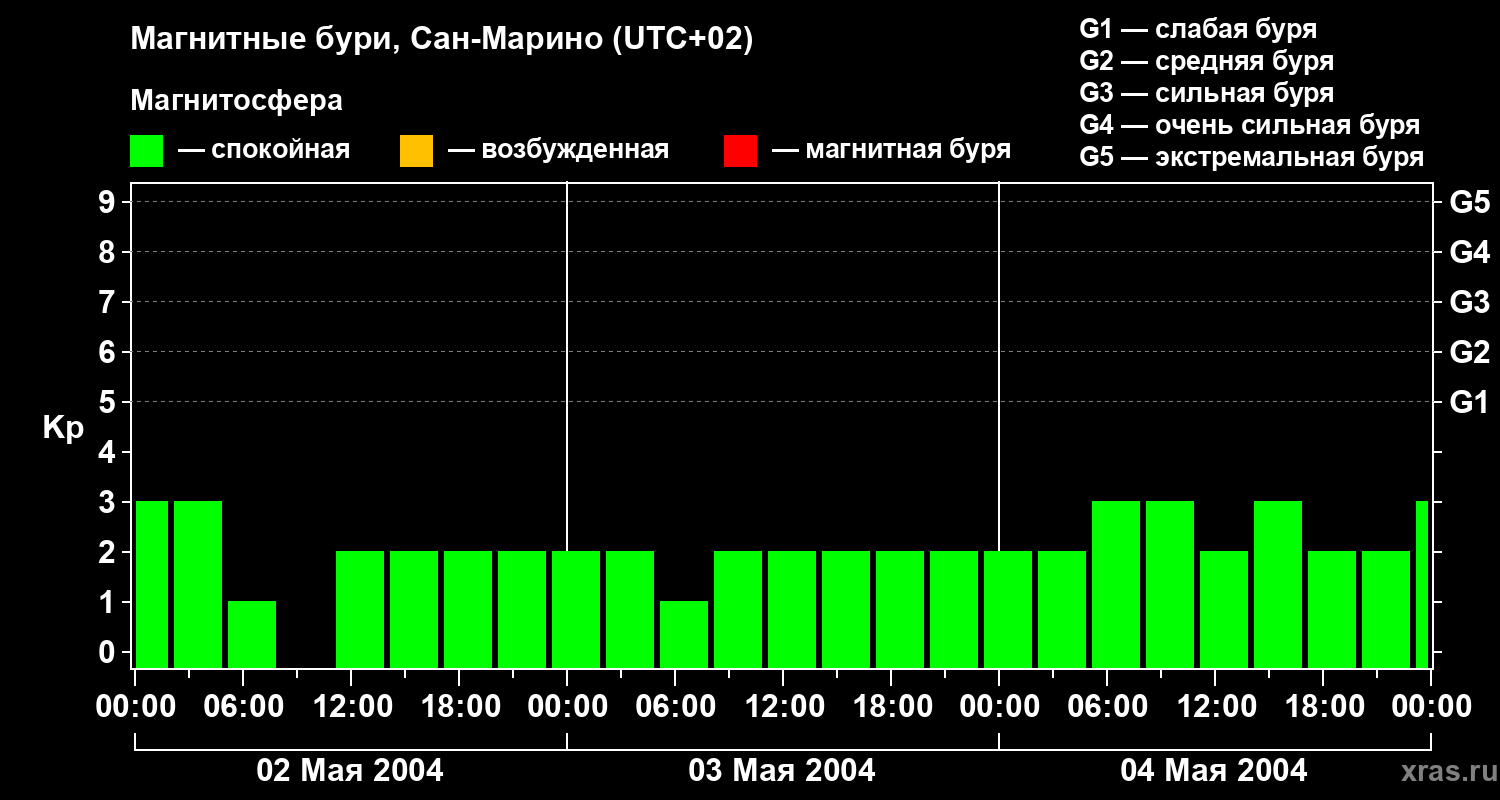Click the '7' tick on the Kp axis
The height and width of the screenshot is (800, 1500).
[109, 302]
